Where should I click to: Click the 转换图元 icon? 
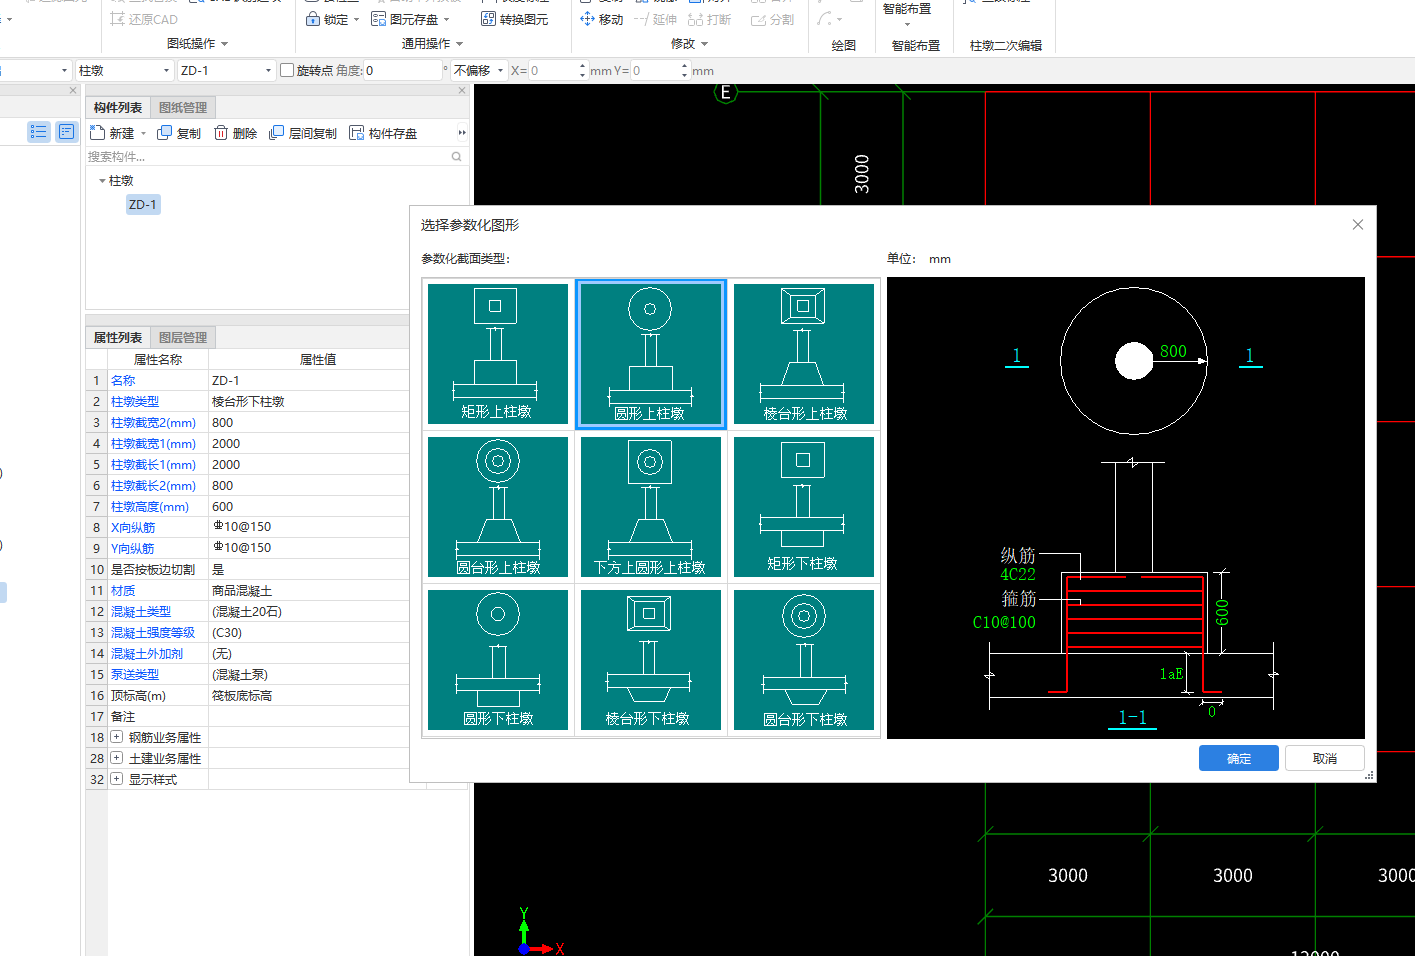pyautogui.click(x=488, y=19)
